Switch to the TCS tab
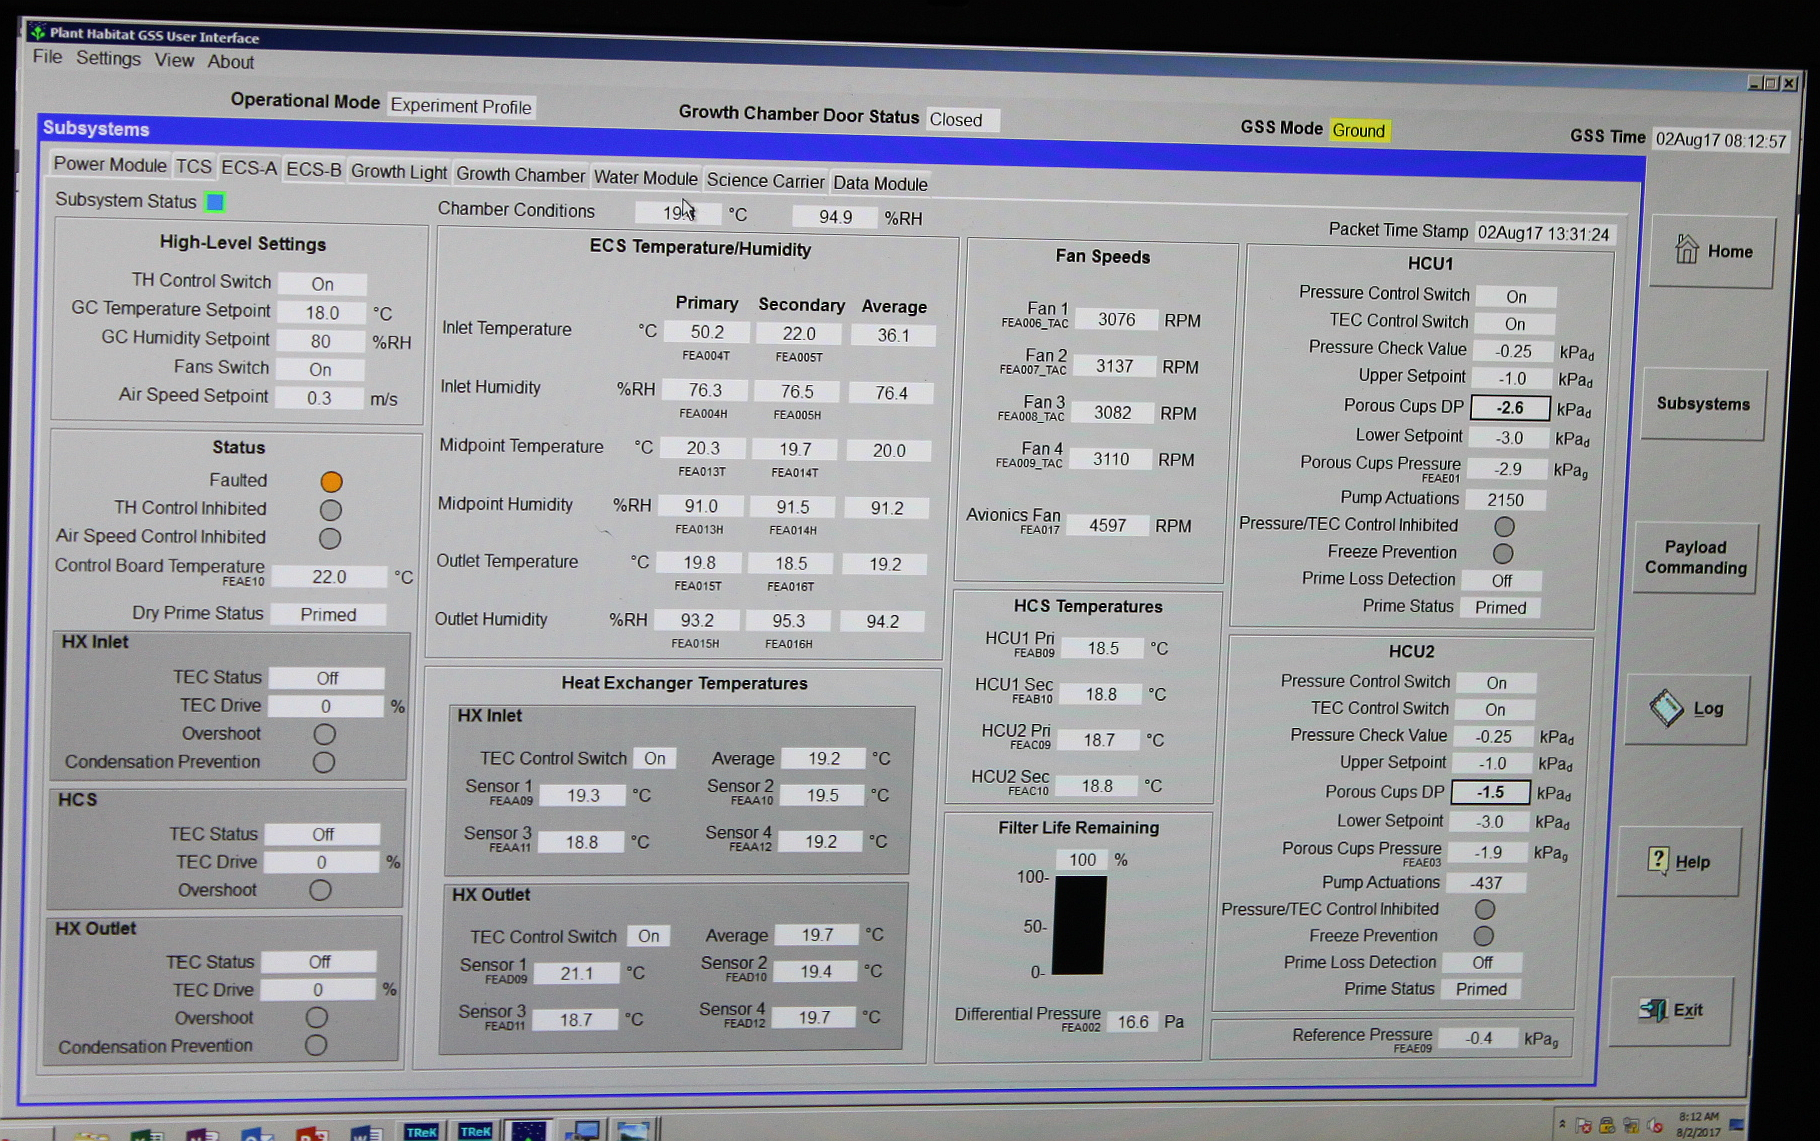This screenshot has width=1820, height=1141. pos(194,167)
